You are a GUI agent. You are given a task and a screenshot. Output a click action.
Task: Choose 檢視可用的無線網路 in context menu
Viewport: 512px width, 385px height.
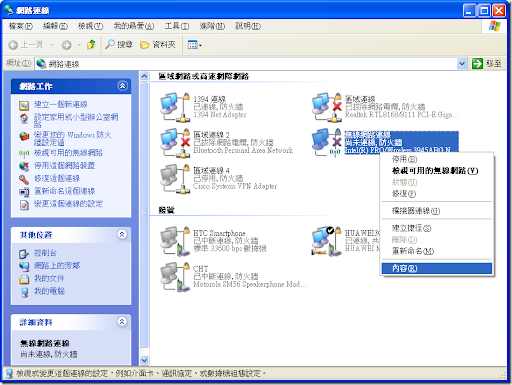click(x=437, y=171)
